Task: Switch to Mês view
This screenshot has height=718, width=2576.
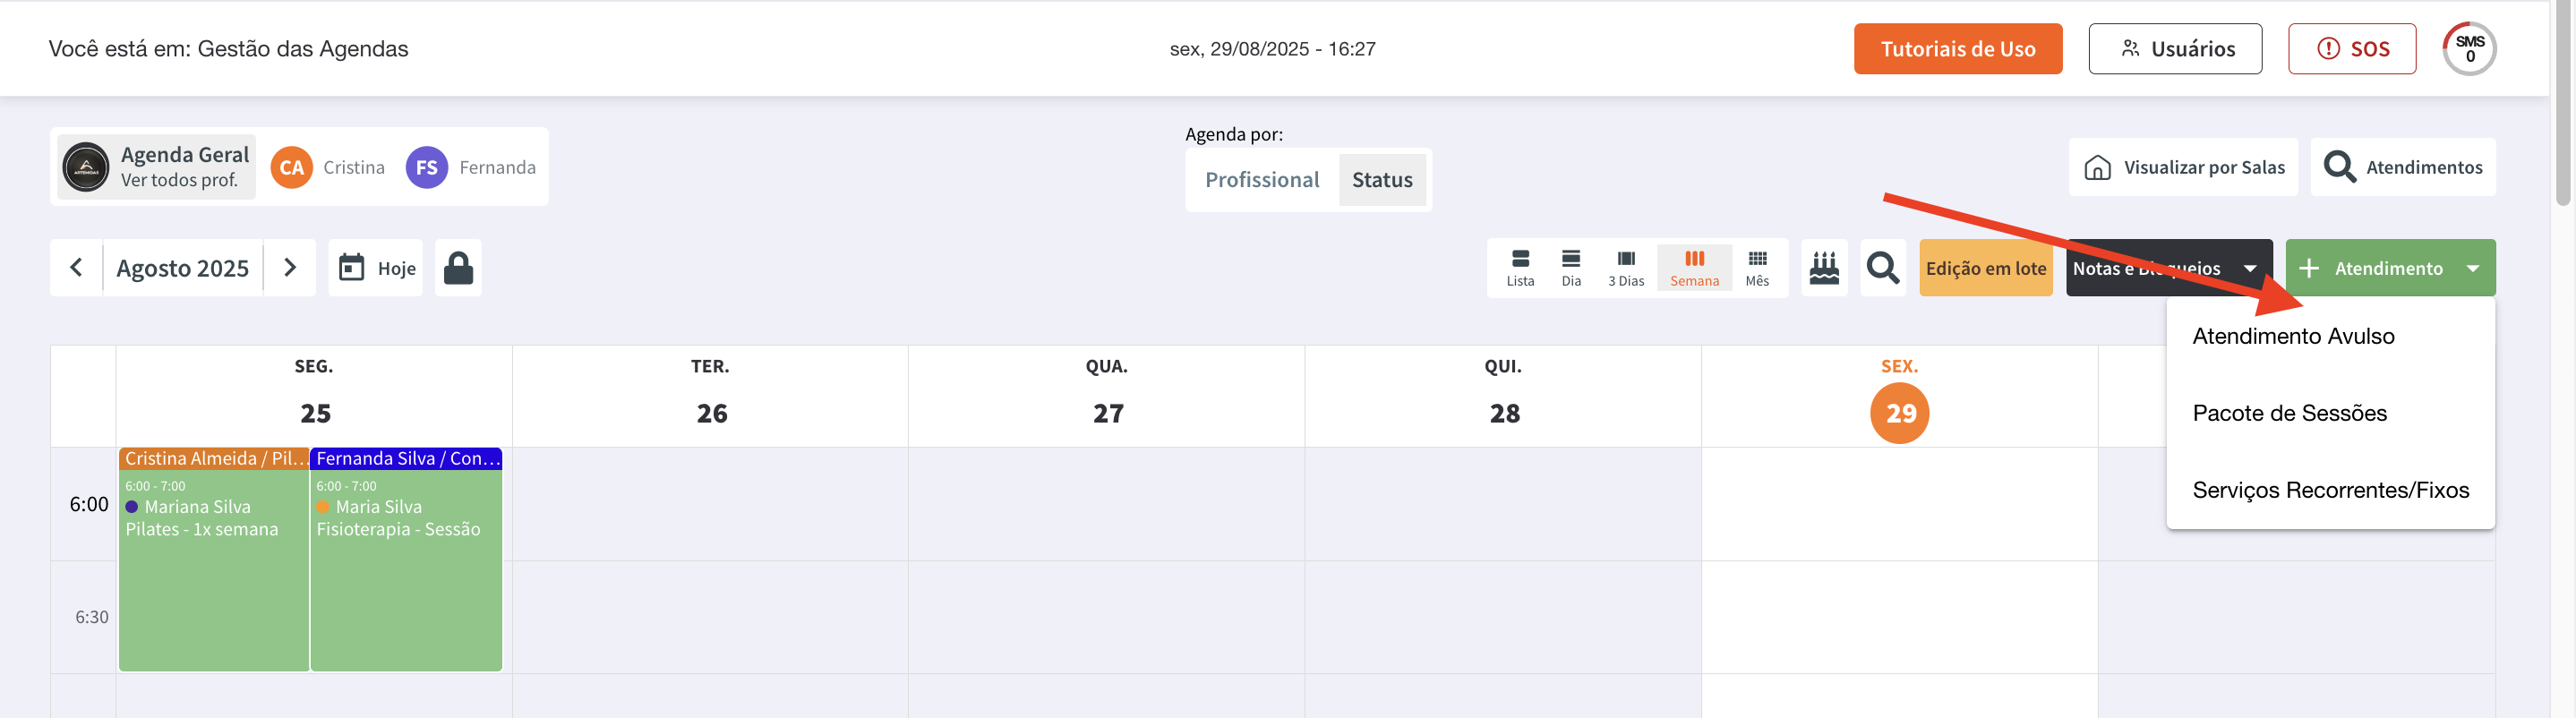Action: (1757, 268)
